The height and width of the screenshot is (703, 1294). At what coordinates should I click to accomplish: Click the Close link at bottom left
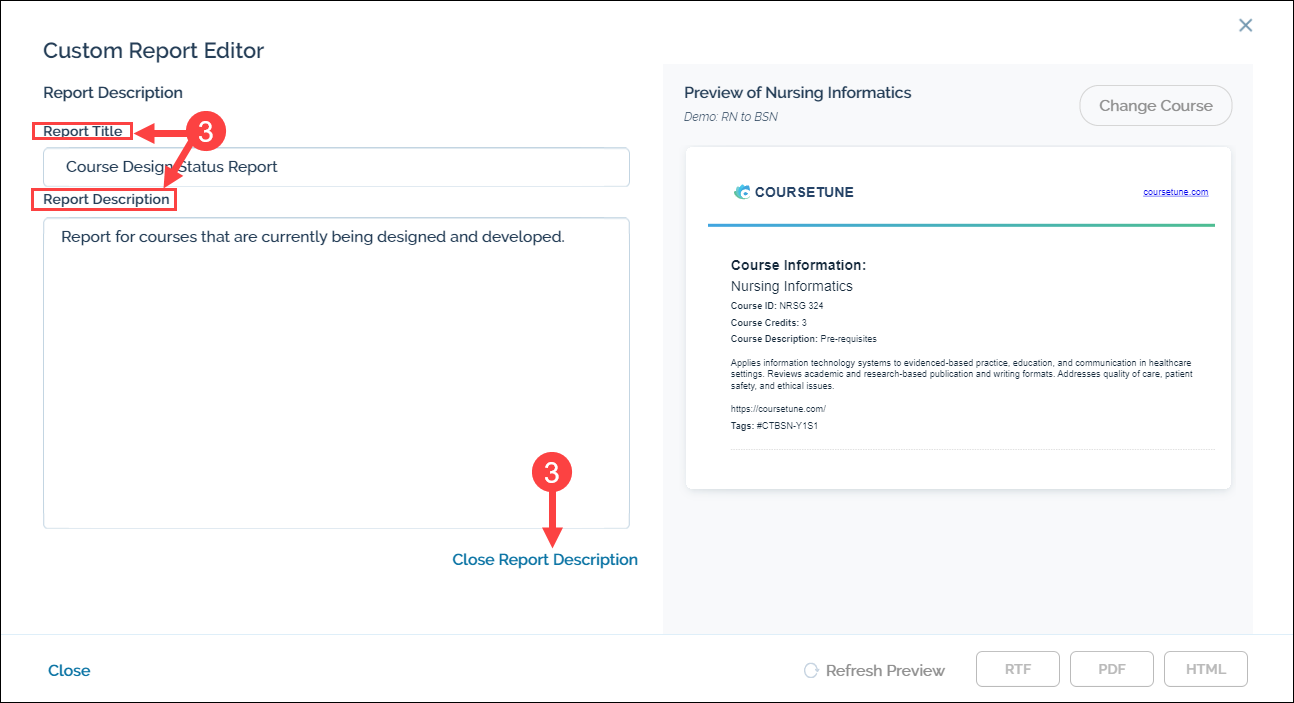click(x=69, y=671)
